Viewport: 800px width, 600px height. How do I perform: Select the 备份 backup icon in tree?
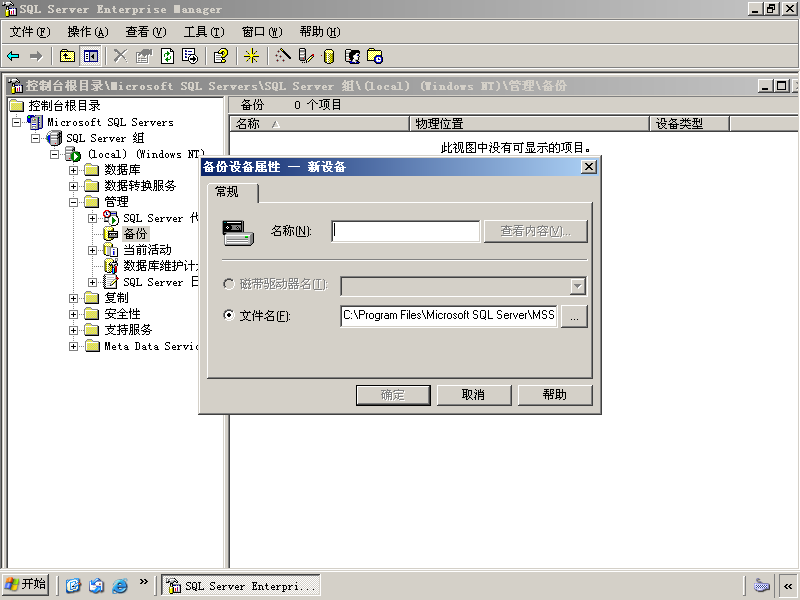click(111, 234)
